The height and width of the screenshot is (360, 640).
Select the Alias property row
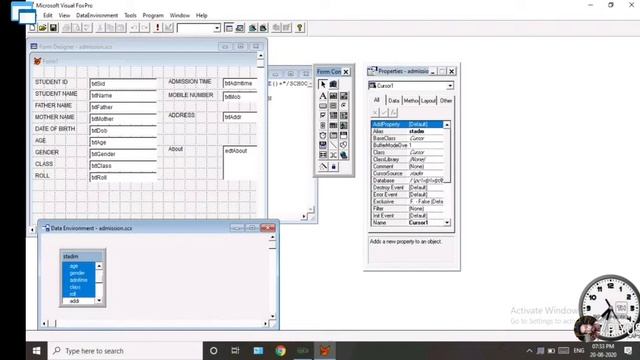pos(407,131)
